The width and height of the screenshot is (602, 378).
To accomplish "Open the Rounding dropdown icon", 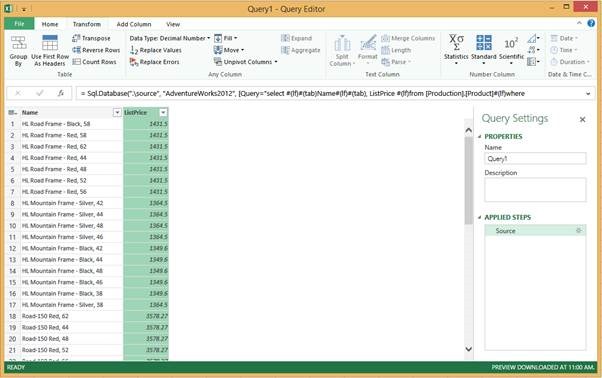I will click(533, 50).
